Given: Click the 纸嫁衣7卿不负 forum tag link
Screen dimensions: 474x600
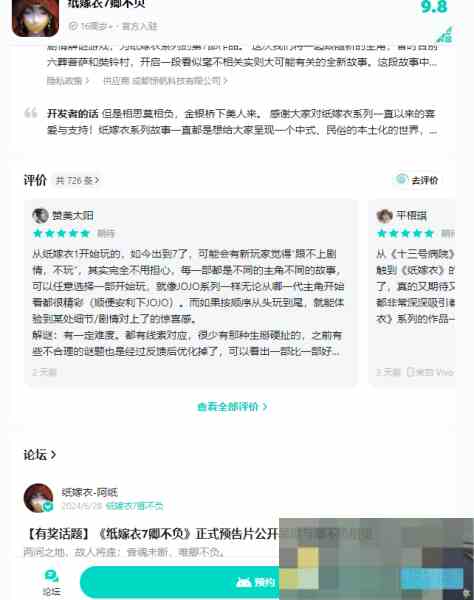Looking at the screenshot, I should [x=134, y=506].
